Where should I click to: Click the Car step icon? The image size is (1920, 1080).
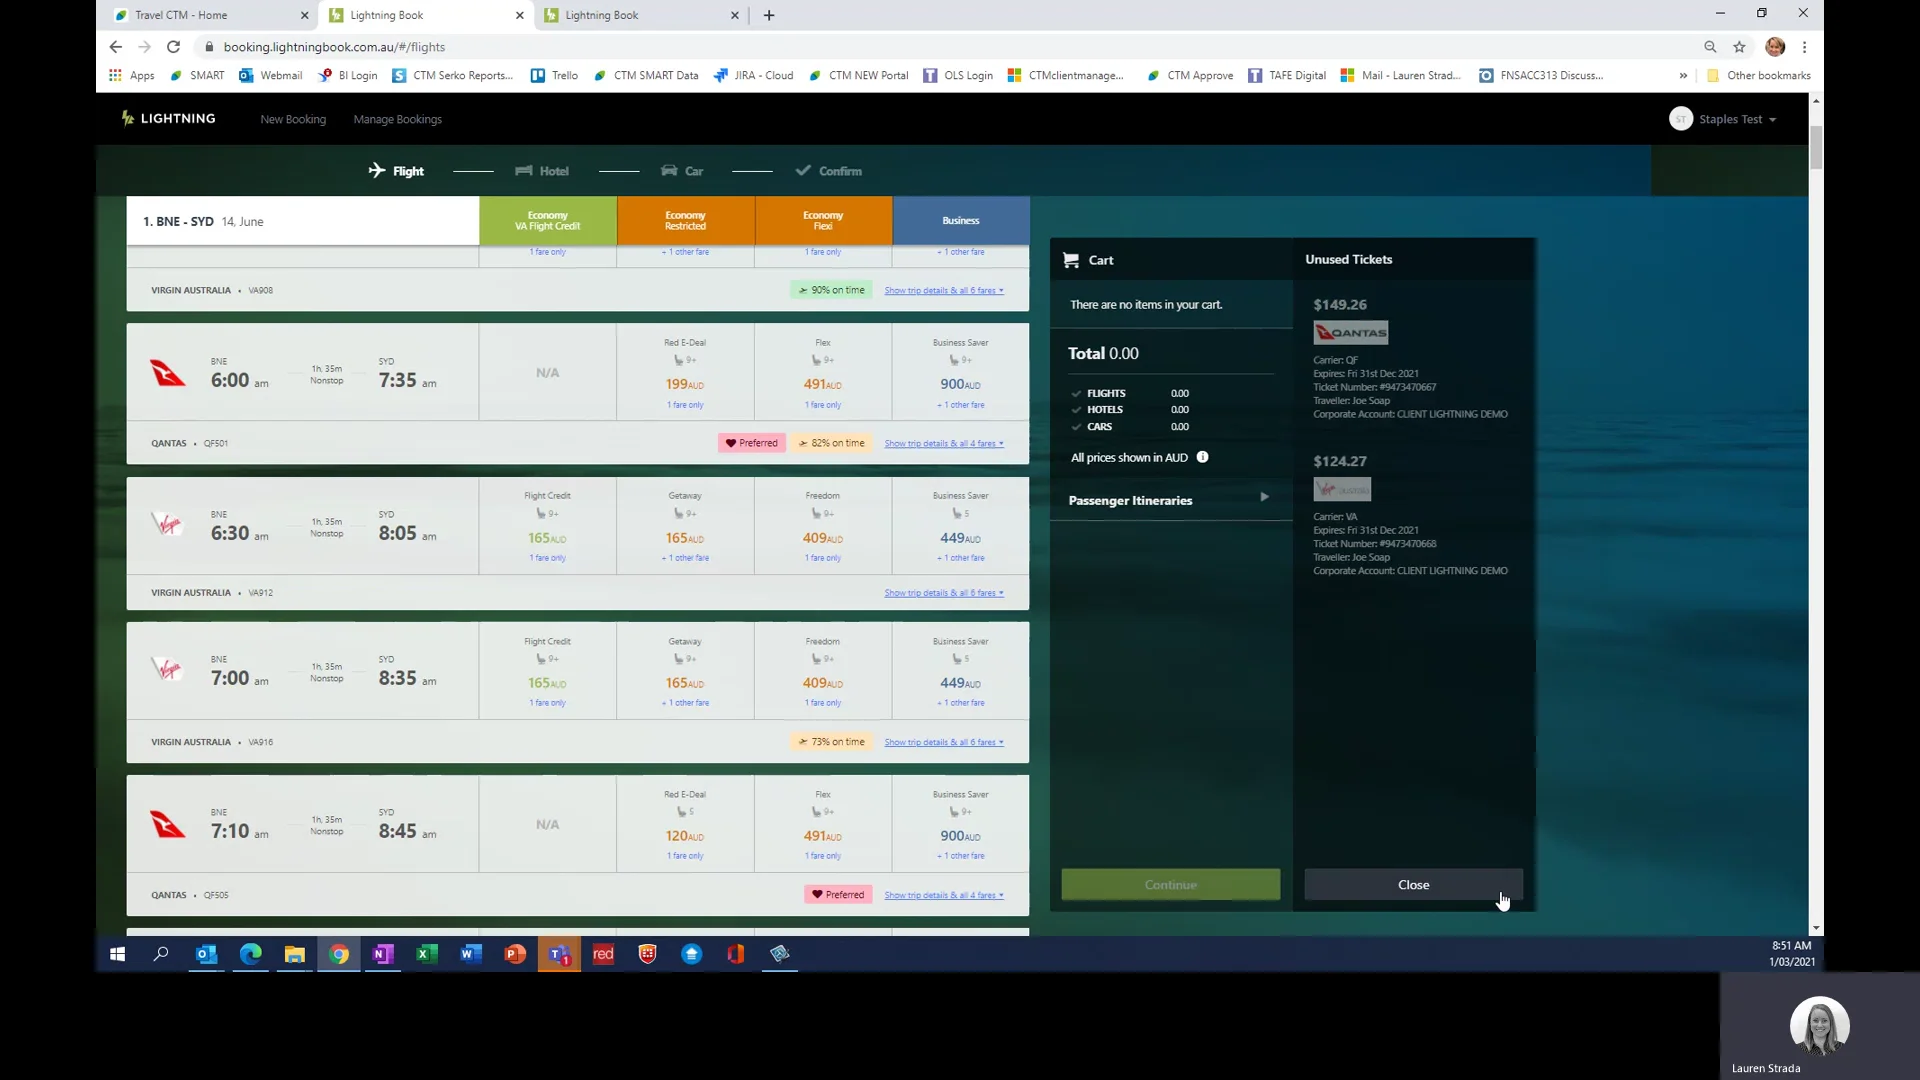click(x=668, y=170)
